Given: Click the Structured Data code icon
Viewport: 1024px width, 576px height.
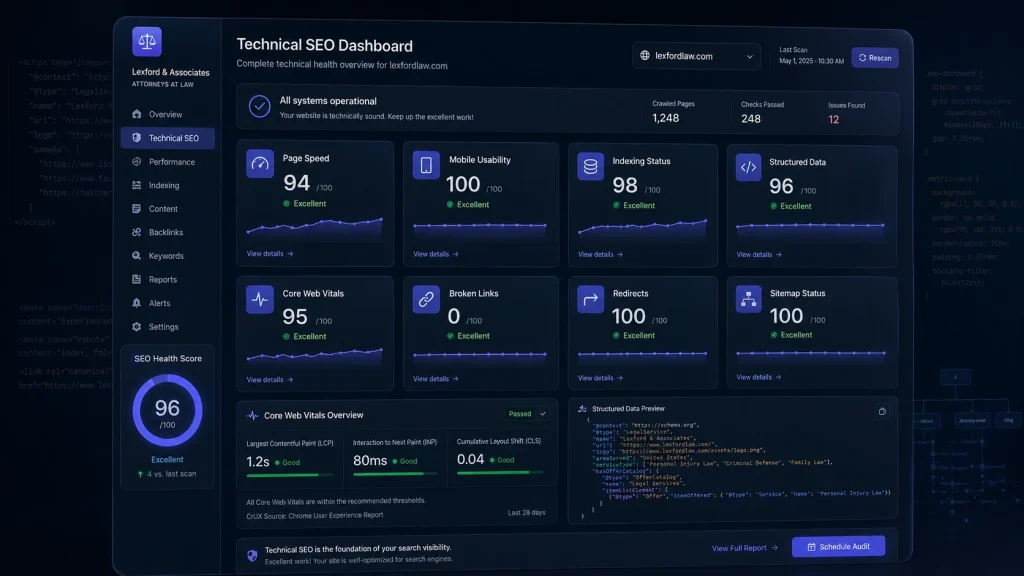Looking at the screenshot, I should 748,167.
